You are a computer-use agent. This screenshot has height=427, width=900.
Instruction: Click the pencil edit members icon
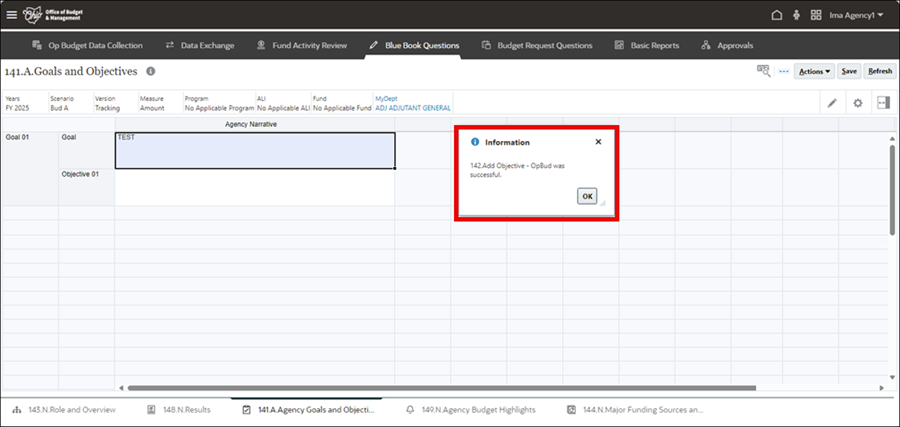coord(832,103)
